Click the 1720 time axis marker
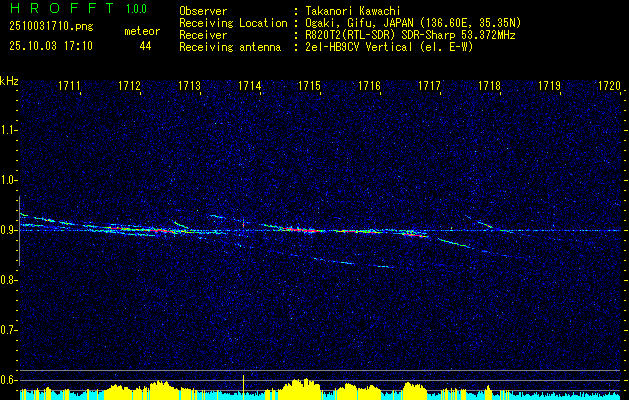Viewport: 629px width, 400px height. pyautogui.click(x=609, y=86)
